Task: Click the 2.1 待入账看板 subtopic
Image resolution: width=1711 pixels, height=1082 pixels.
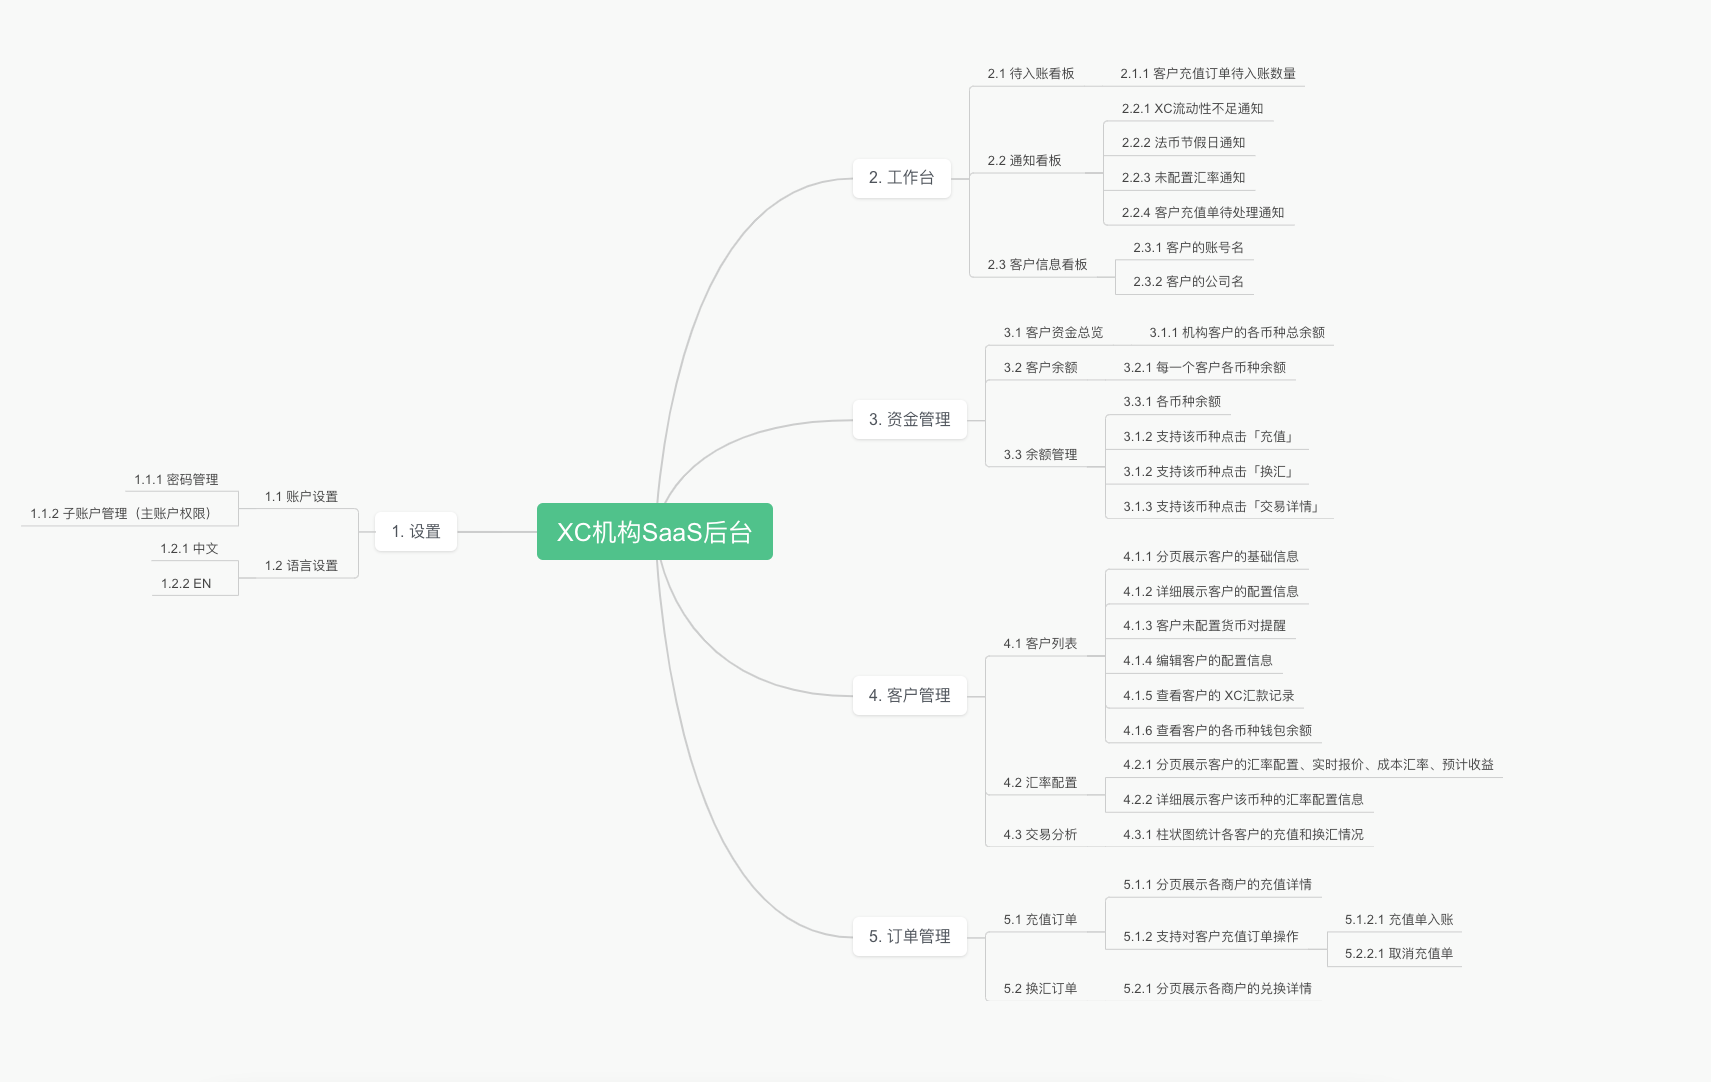Action: (1030, 74)
